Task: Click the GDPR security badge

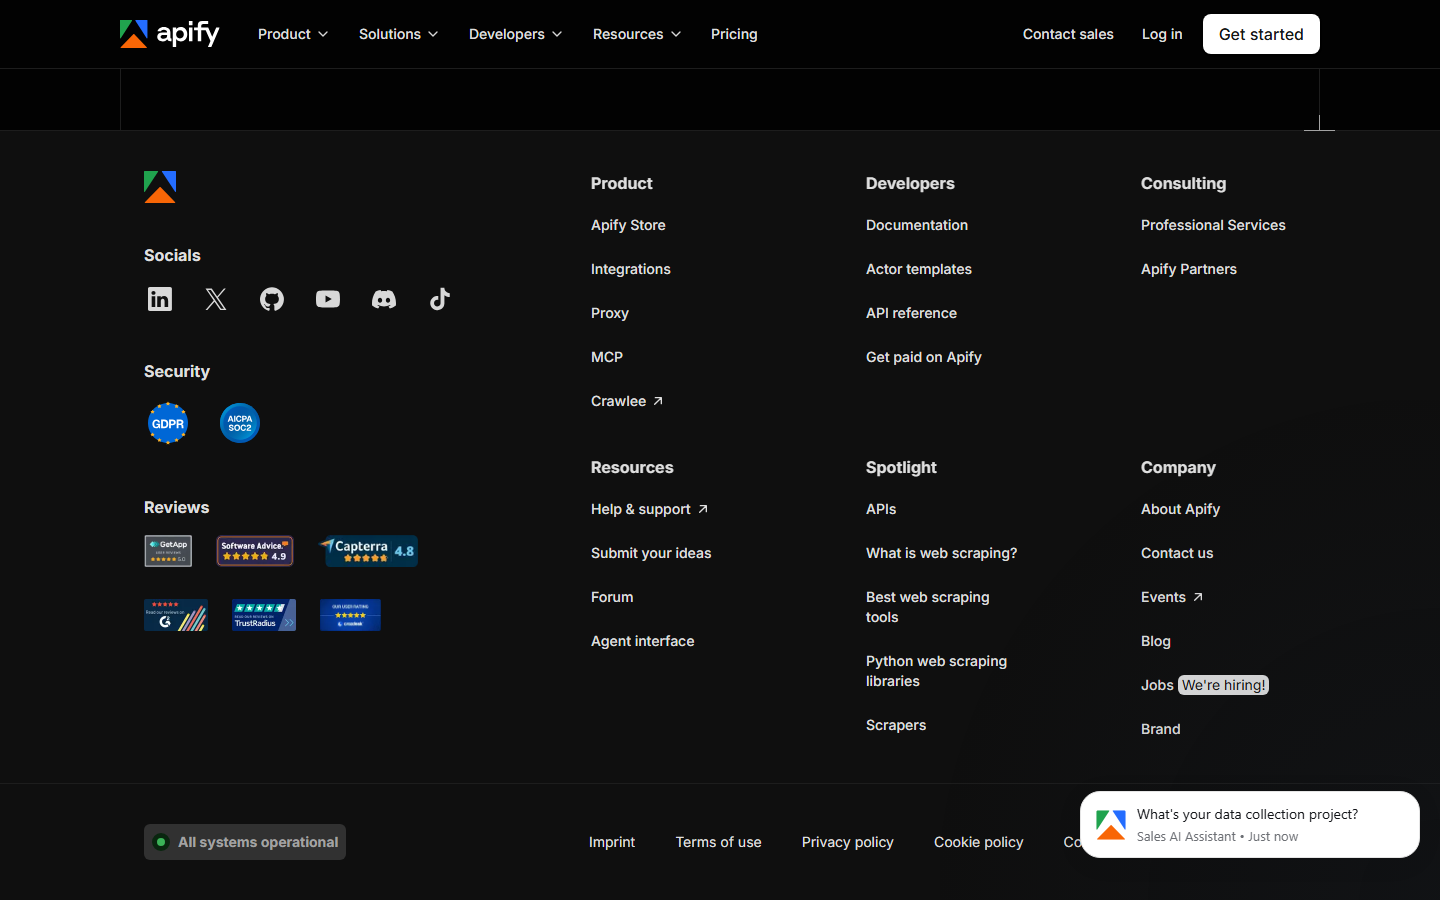Action: [168, 423]
